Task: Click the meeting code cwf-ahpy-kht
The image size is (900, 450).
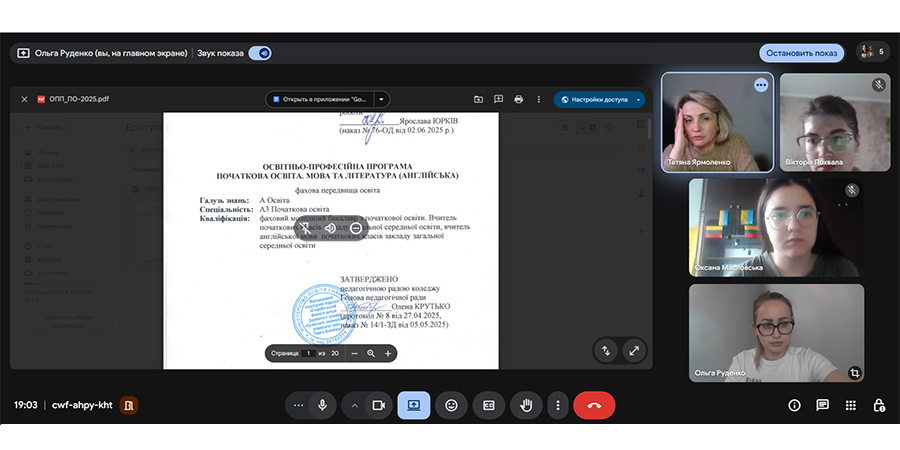Action: pos(82,405)
